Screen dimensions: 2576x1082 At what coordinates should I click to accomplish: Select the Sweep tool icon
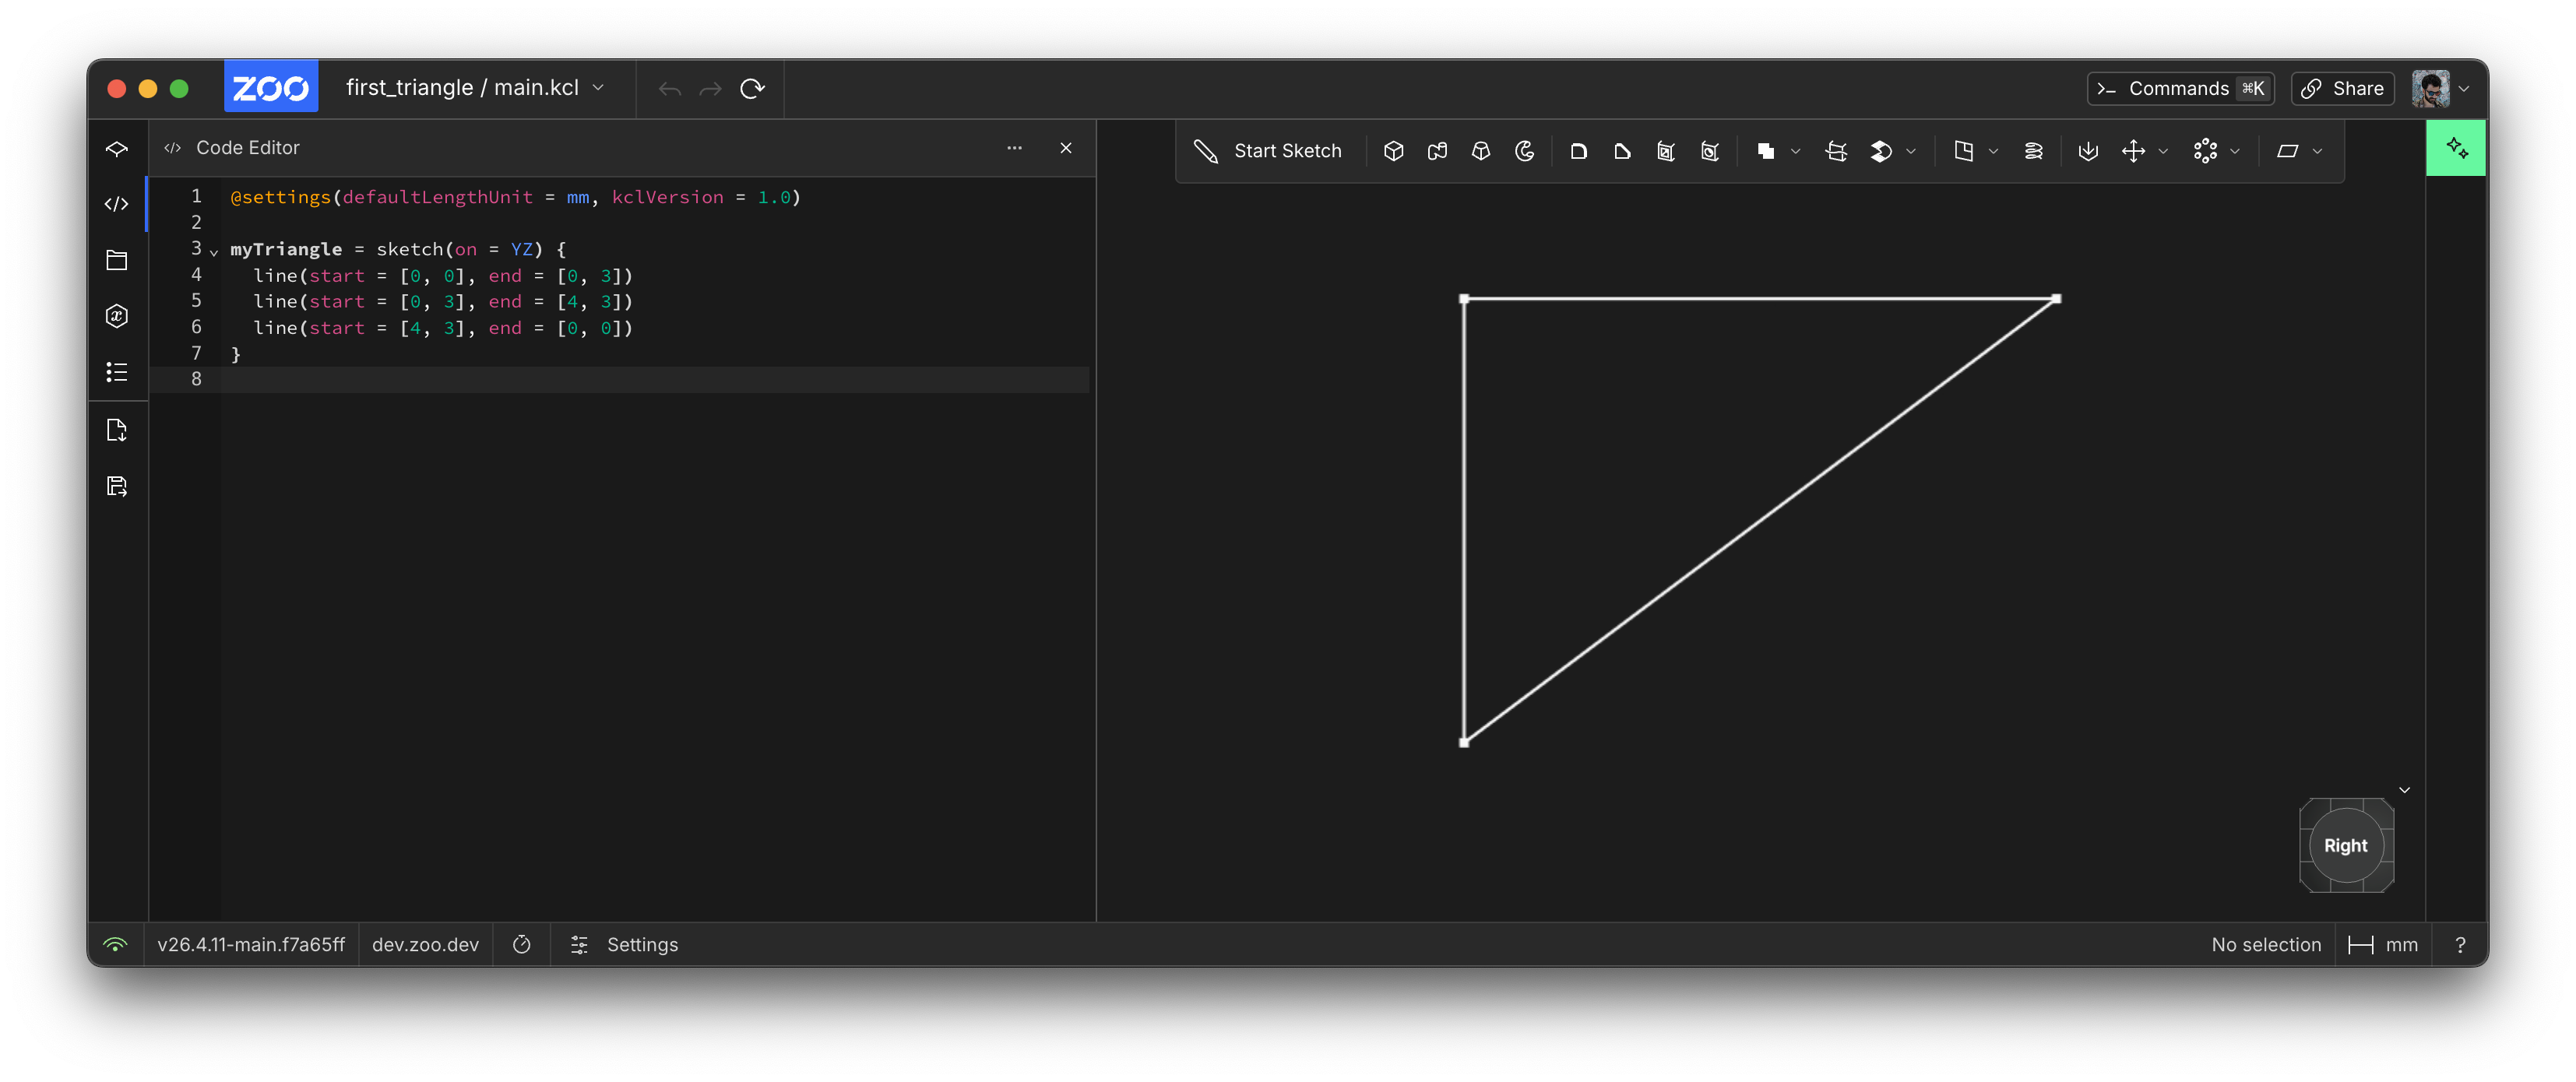(x=1437, y=151)
